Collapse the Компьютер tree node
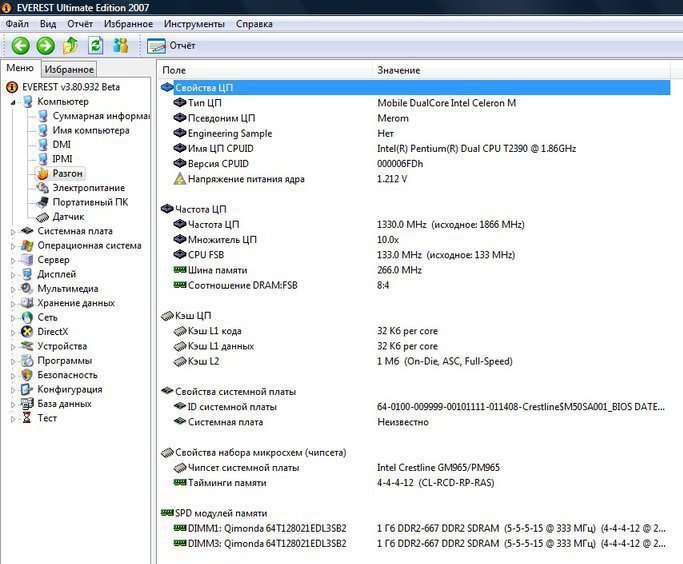The image size is (683, 564). 13,102
